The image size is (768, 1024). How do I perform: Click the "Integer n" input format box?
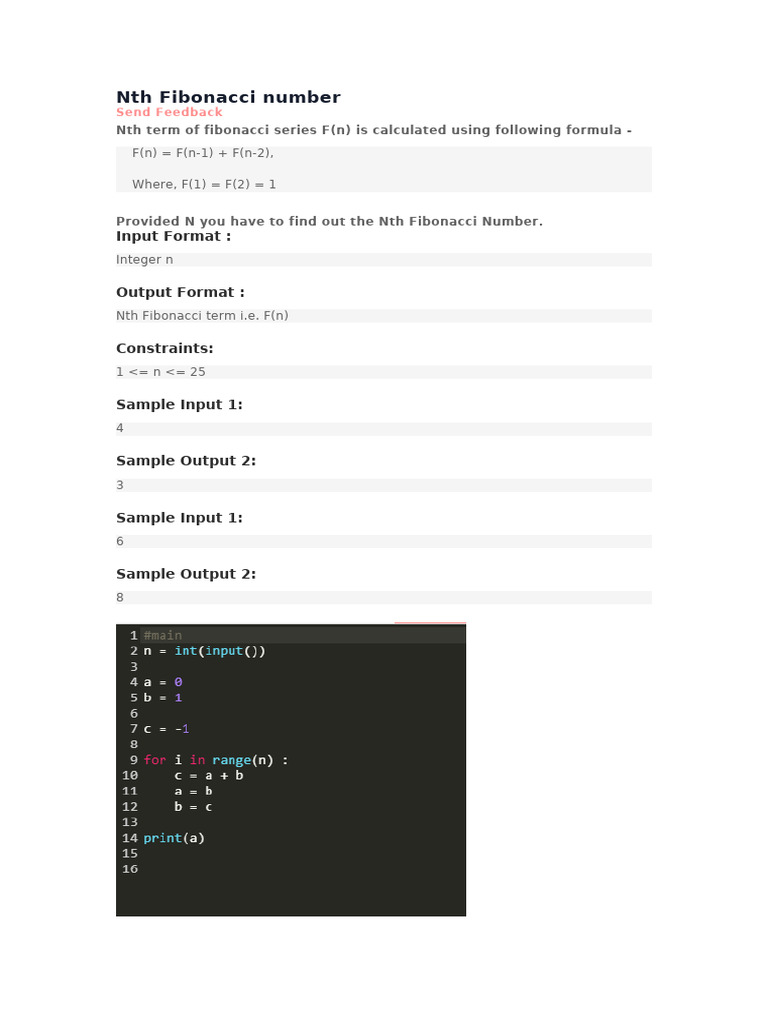pyautogui.click(x=145, y=259)
